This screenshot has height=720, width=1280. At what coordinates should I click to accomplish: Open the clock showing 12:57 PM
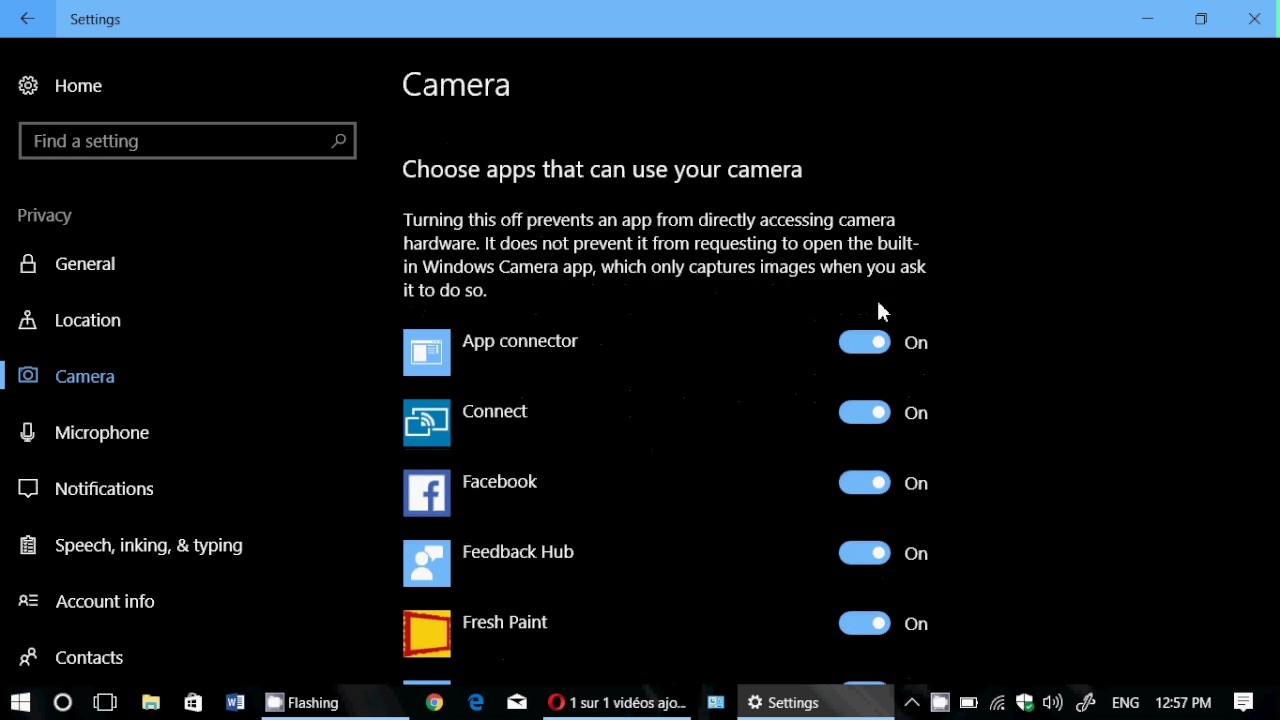click(1183, 702)
